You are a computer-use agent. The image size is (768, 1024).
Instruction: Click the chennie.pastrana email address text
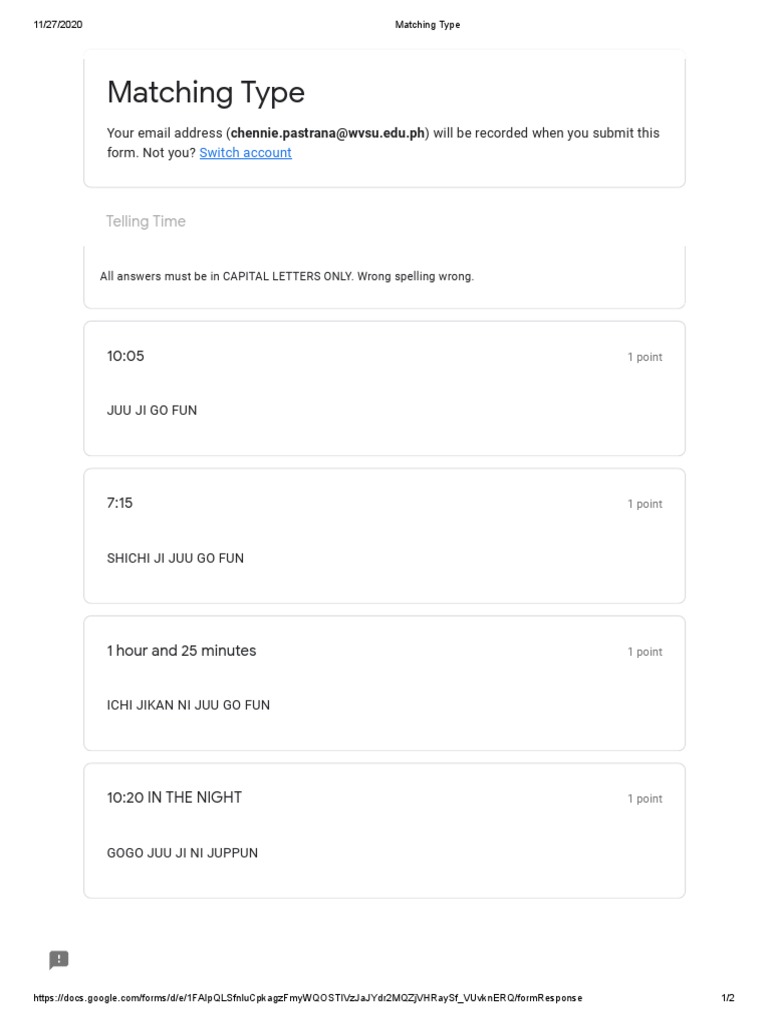coord(328,133)
